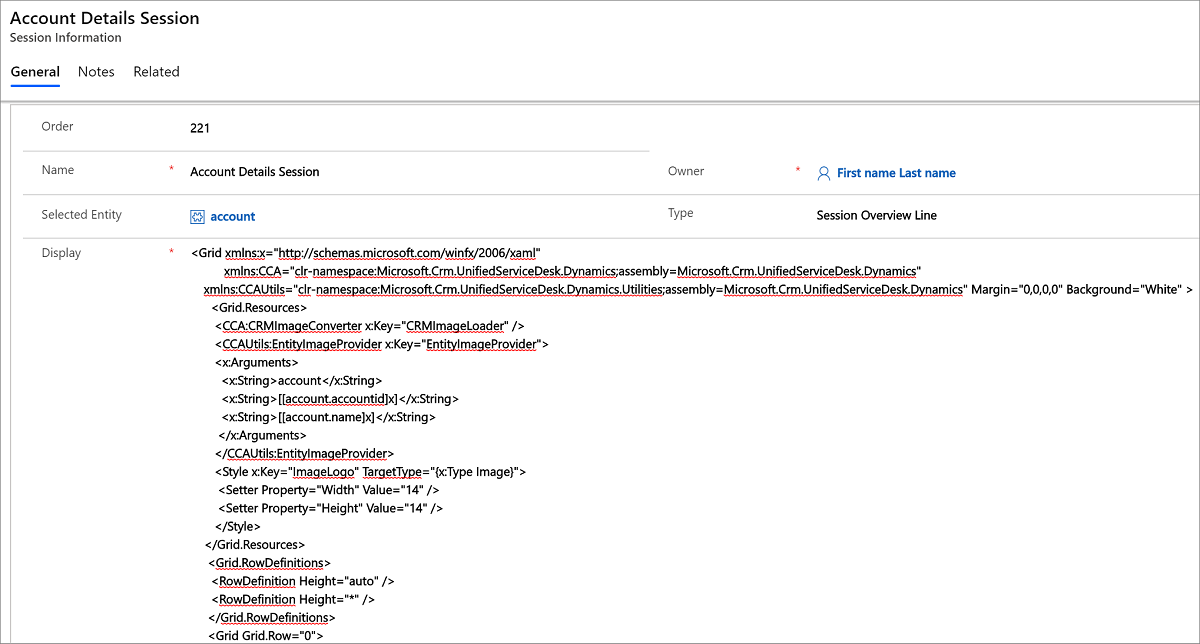Viewport: 1200px width, 644px height.
Task: Click the RowDefinition Height="auto" line
Action: click(x=303, y=581)
